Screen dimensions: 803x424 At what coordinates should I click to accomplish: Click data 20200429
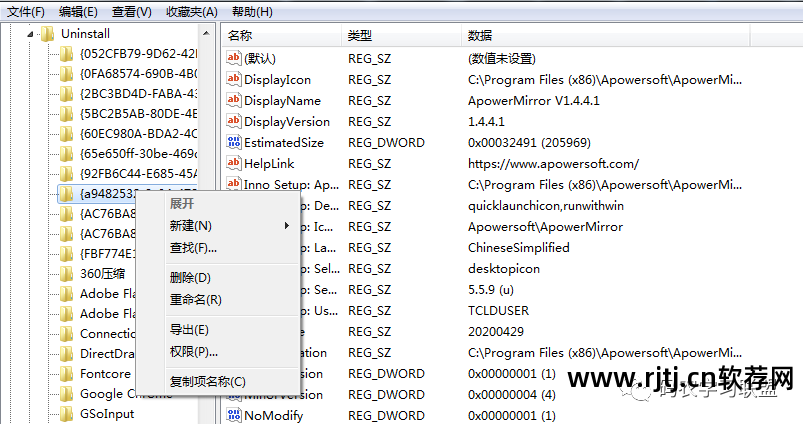pyautogui.click(x=496, y=332)
